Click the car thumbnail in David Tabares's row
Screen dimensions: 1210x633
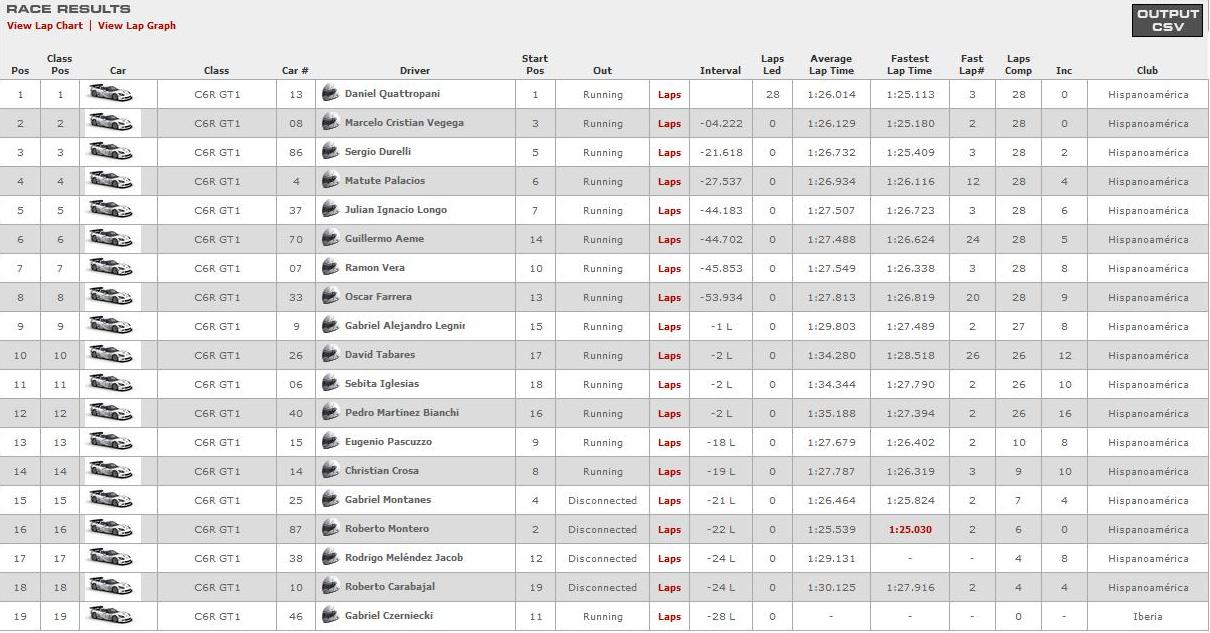click(111, 355)
